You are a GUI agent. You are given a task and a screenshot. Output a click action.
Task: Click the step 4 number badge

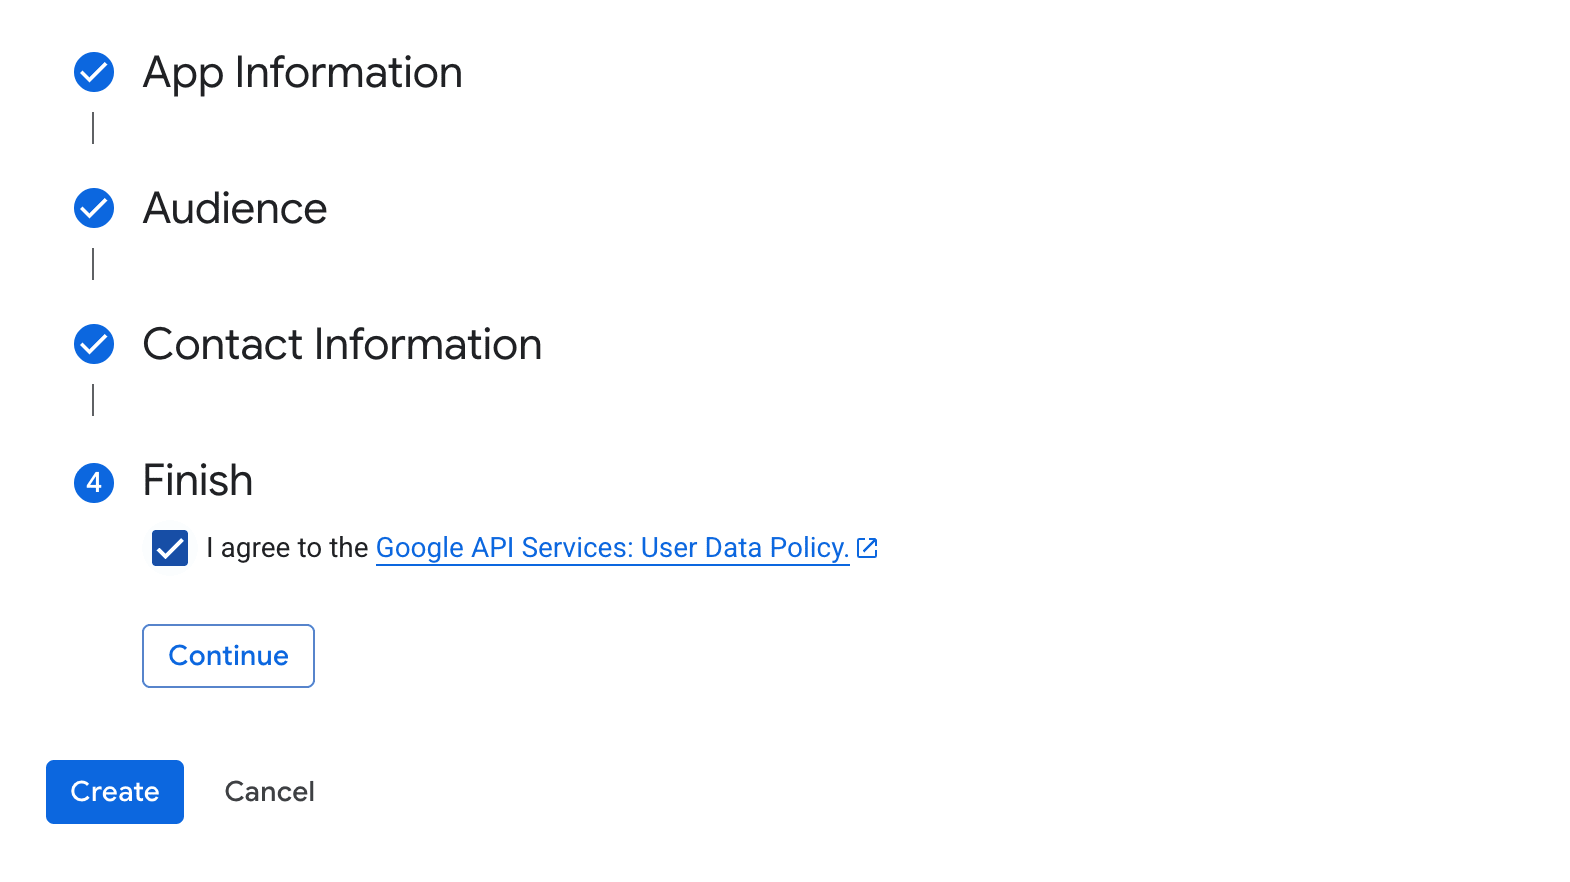(94, 482)
